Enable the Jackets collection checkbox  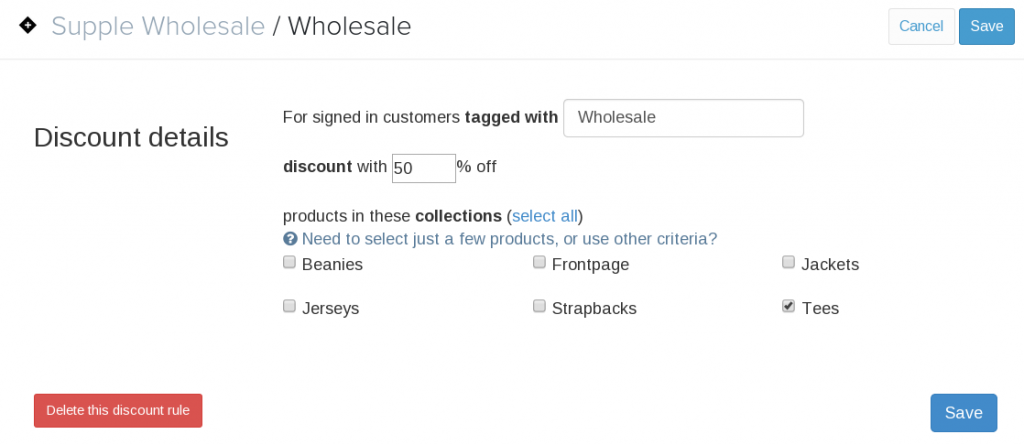click(x=789, y=263)
